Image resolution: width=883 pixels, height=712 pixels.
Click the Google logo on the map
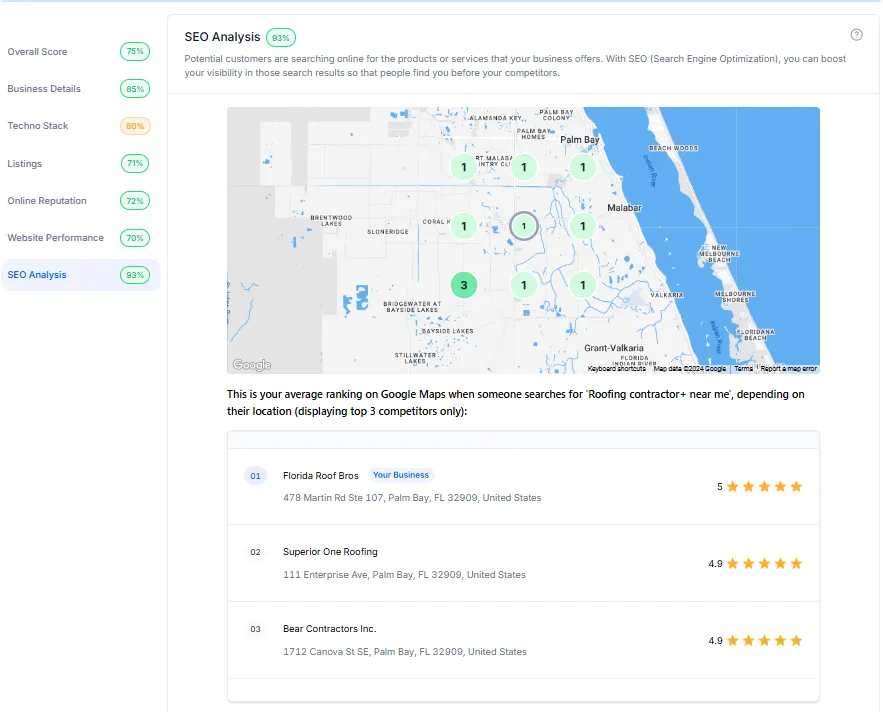(252, 365)
